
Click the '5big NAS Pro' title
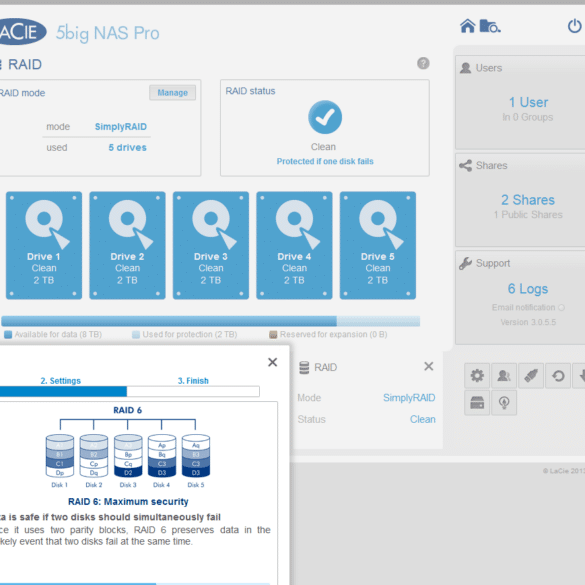[108, 33]
